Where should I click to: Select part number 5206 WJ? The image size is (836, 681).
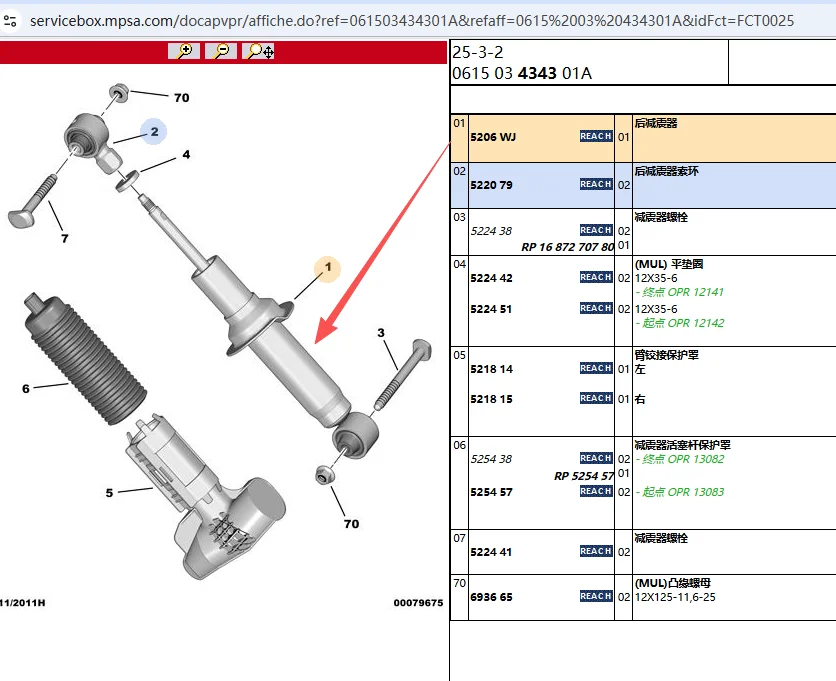(493, 137)
